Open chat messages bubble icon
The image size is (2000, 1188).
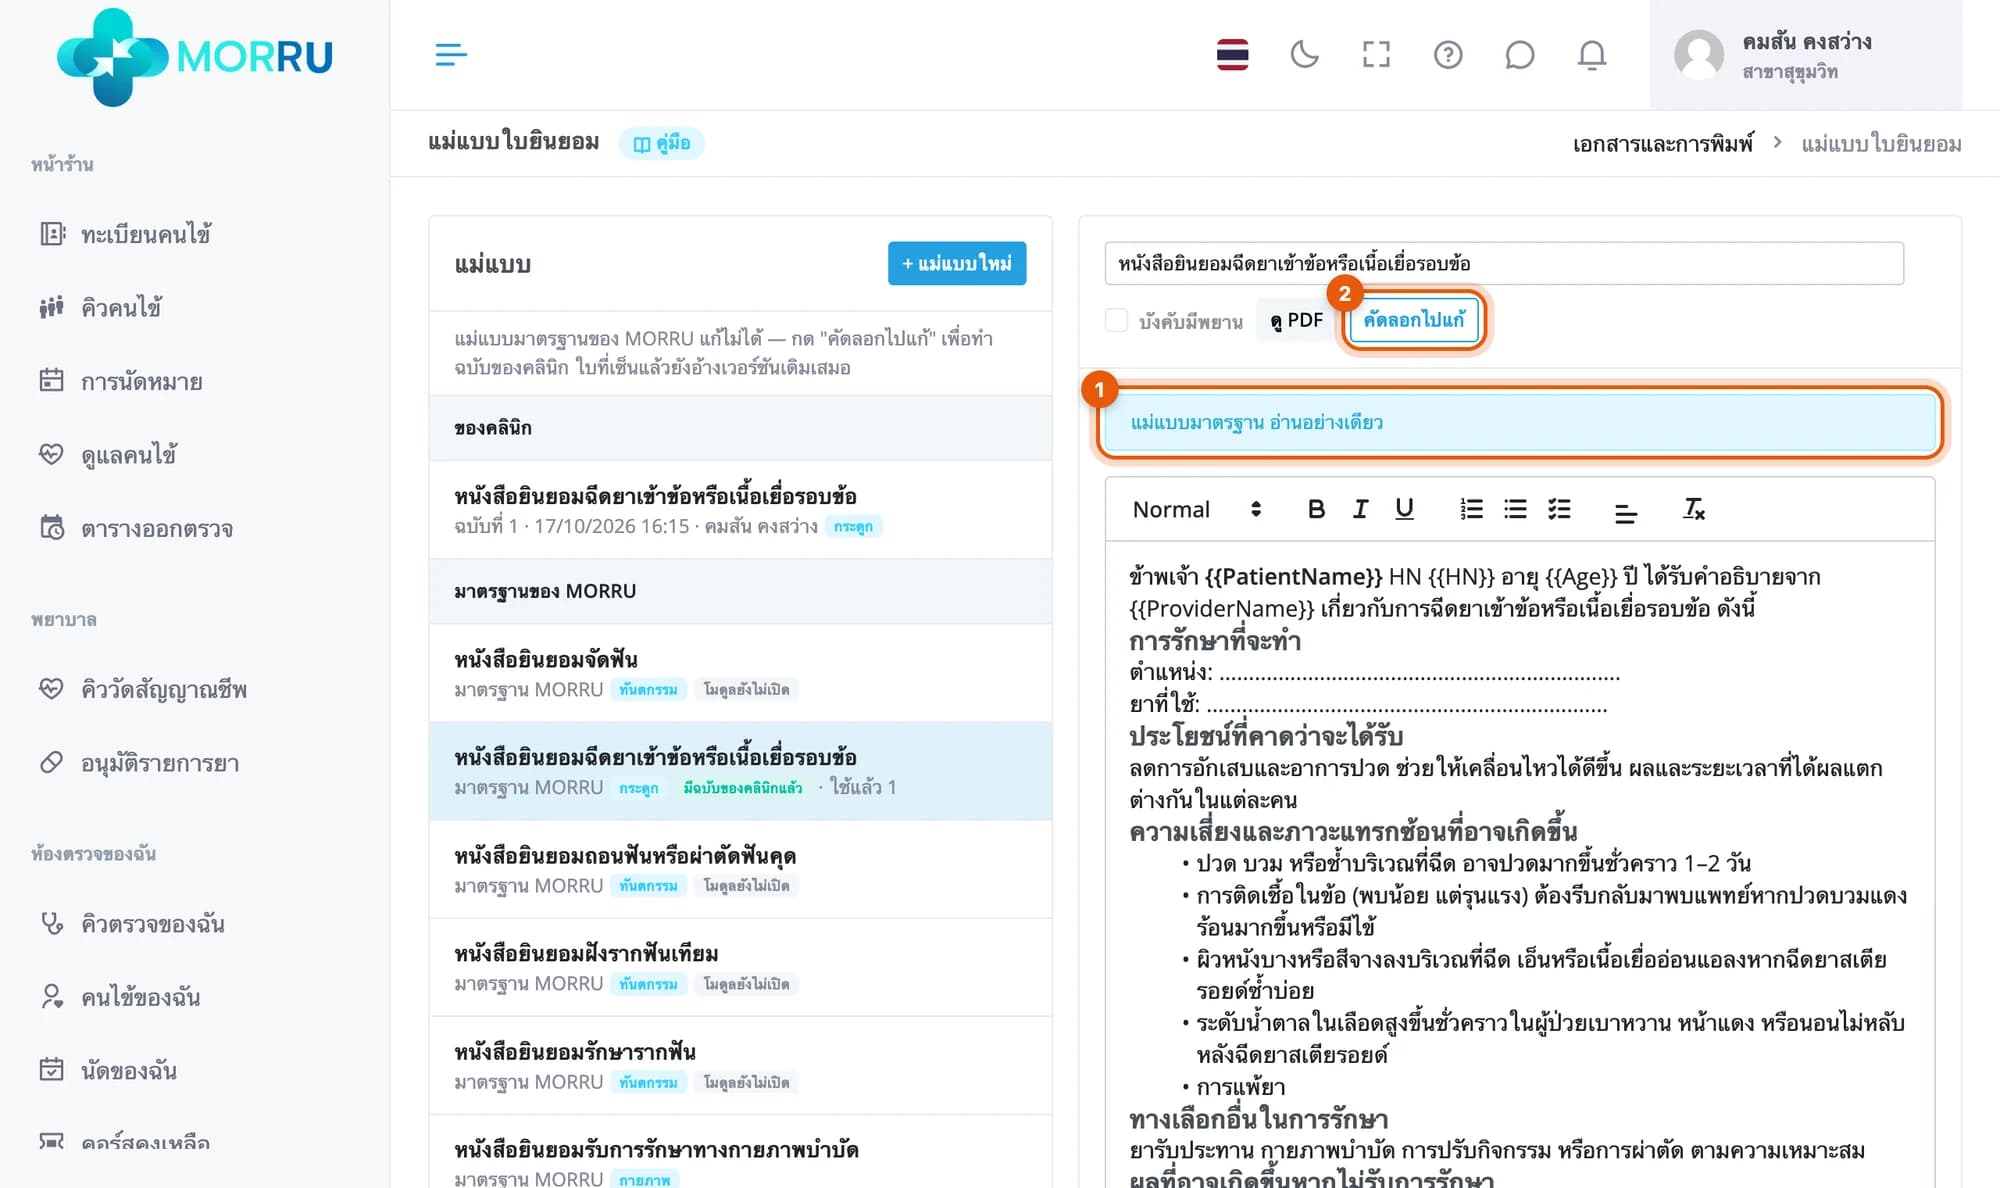1519,54
